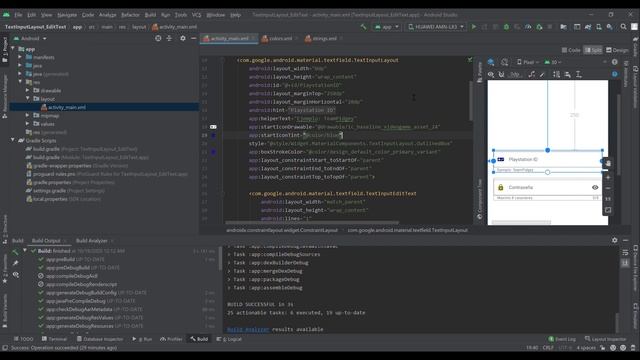Open the Pixel device dropdown in preview
This screenshot has height=360, width=640.
[x=528, y=62]
